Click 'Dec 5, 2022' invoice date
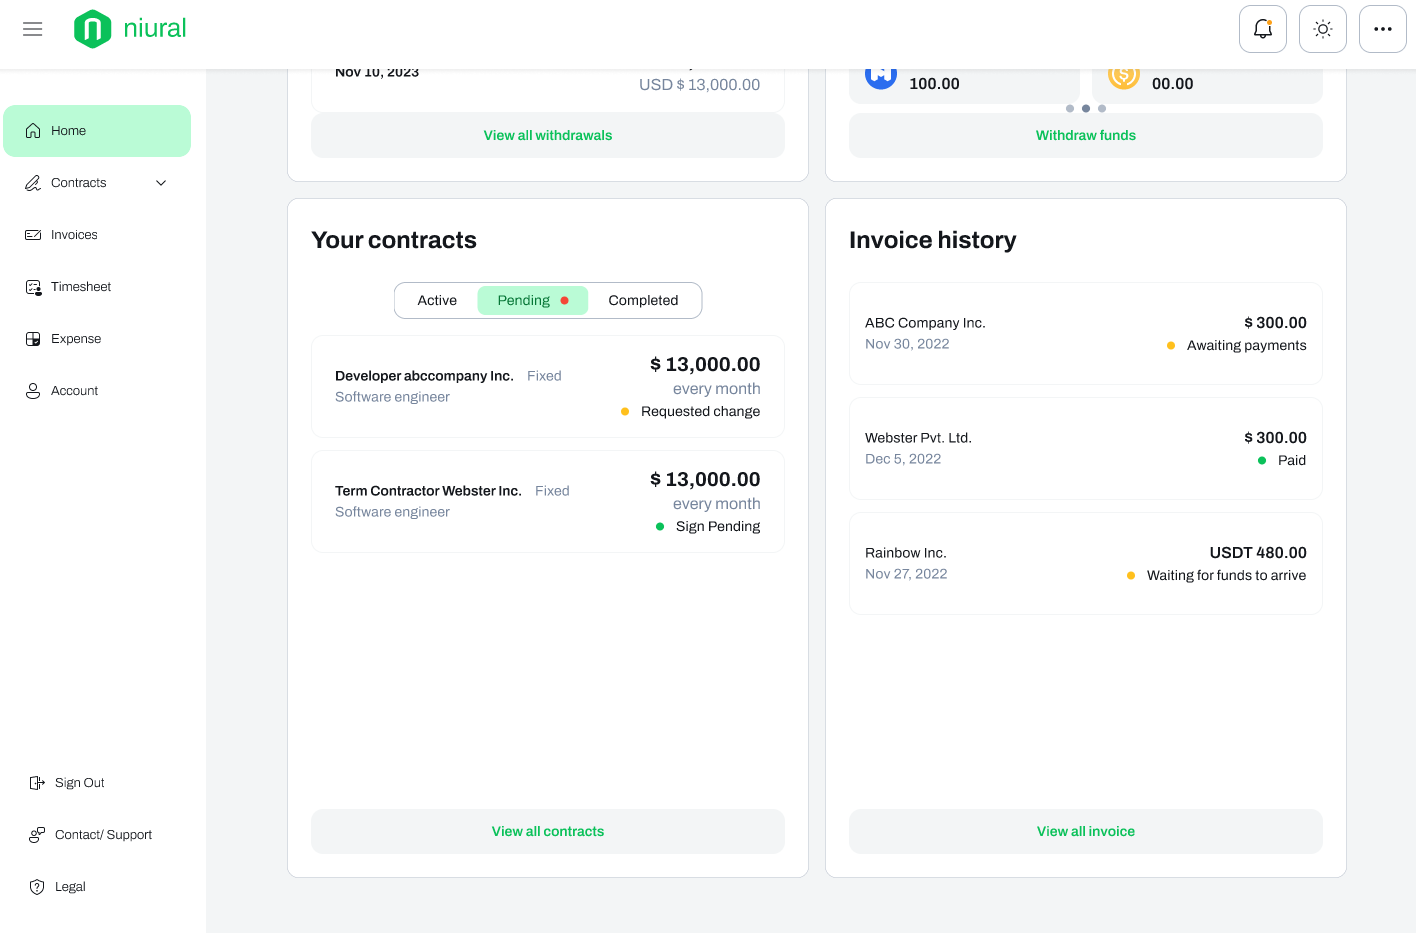The image size is (1416, 933). 903,459
